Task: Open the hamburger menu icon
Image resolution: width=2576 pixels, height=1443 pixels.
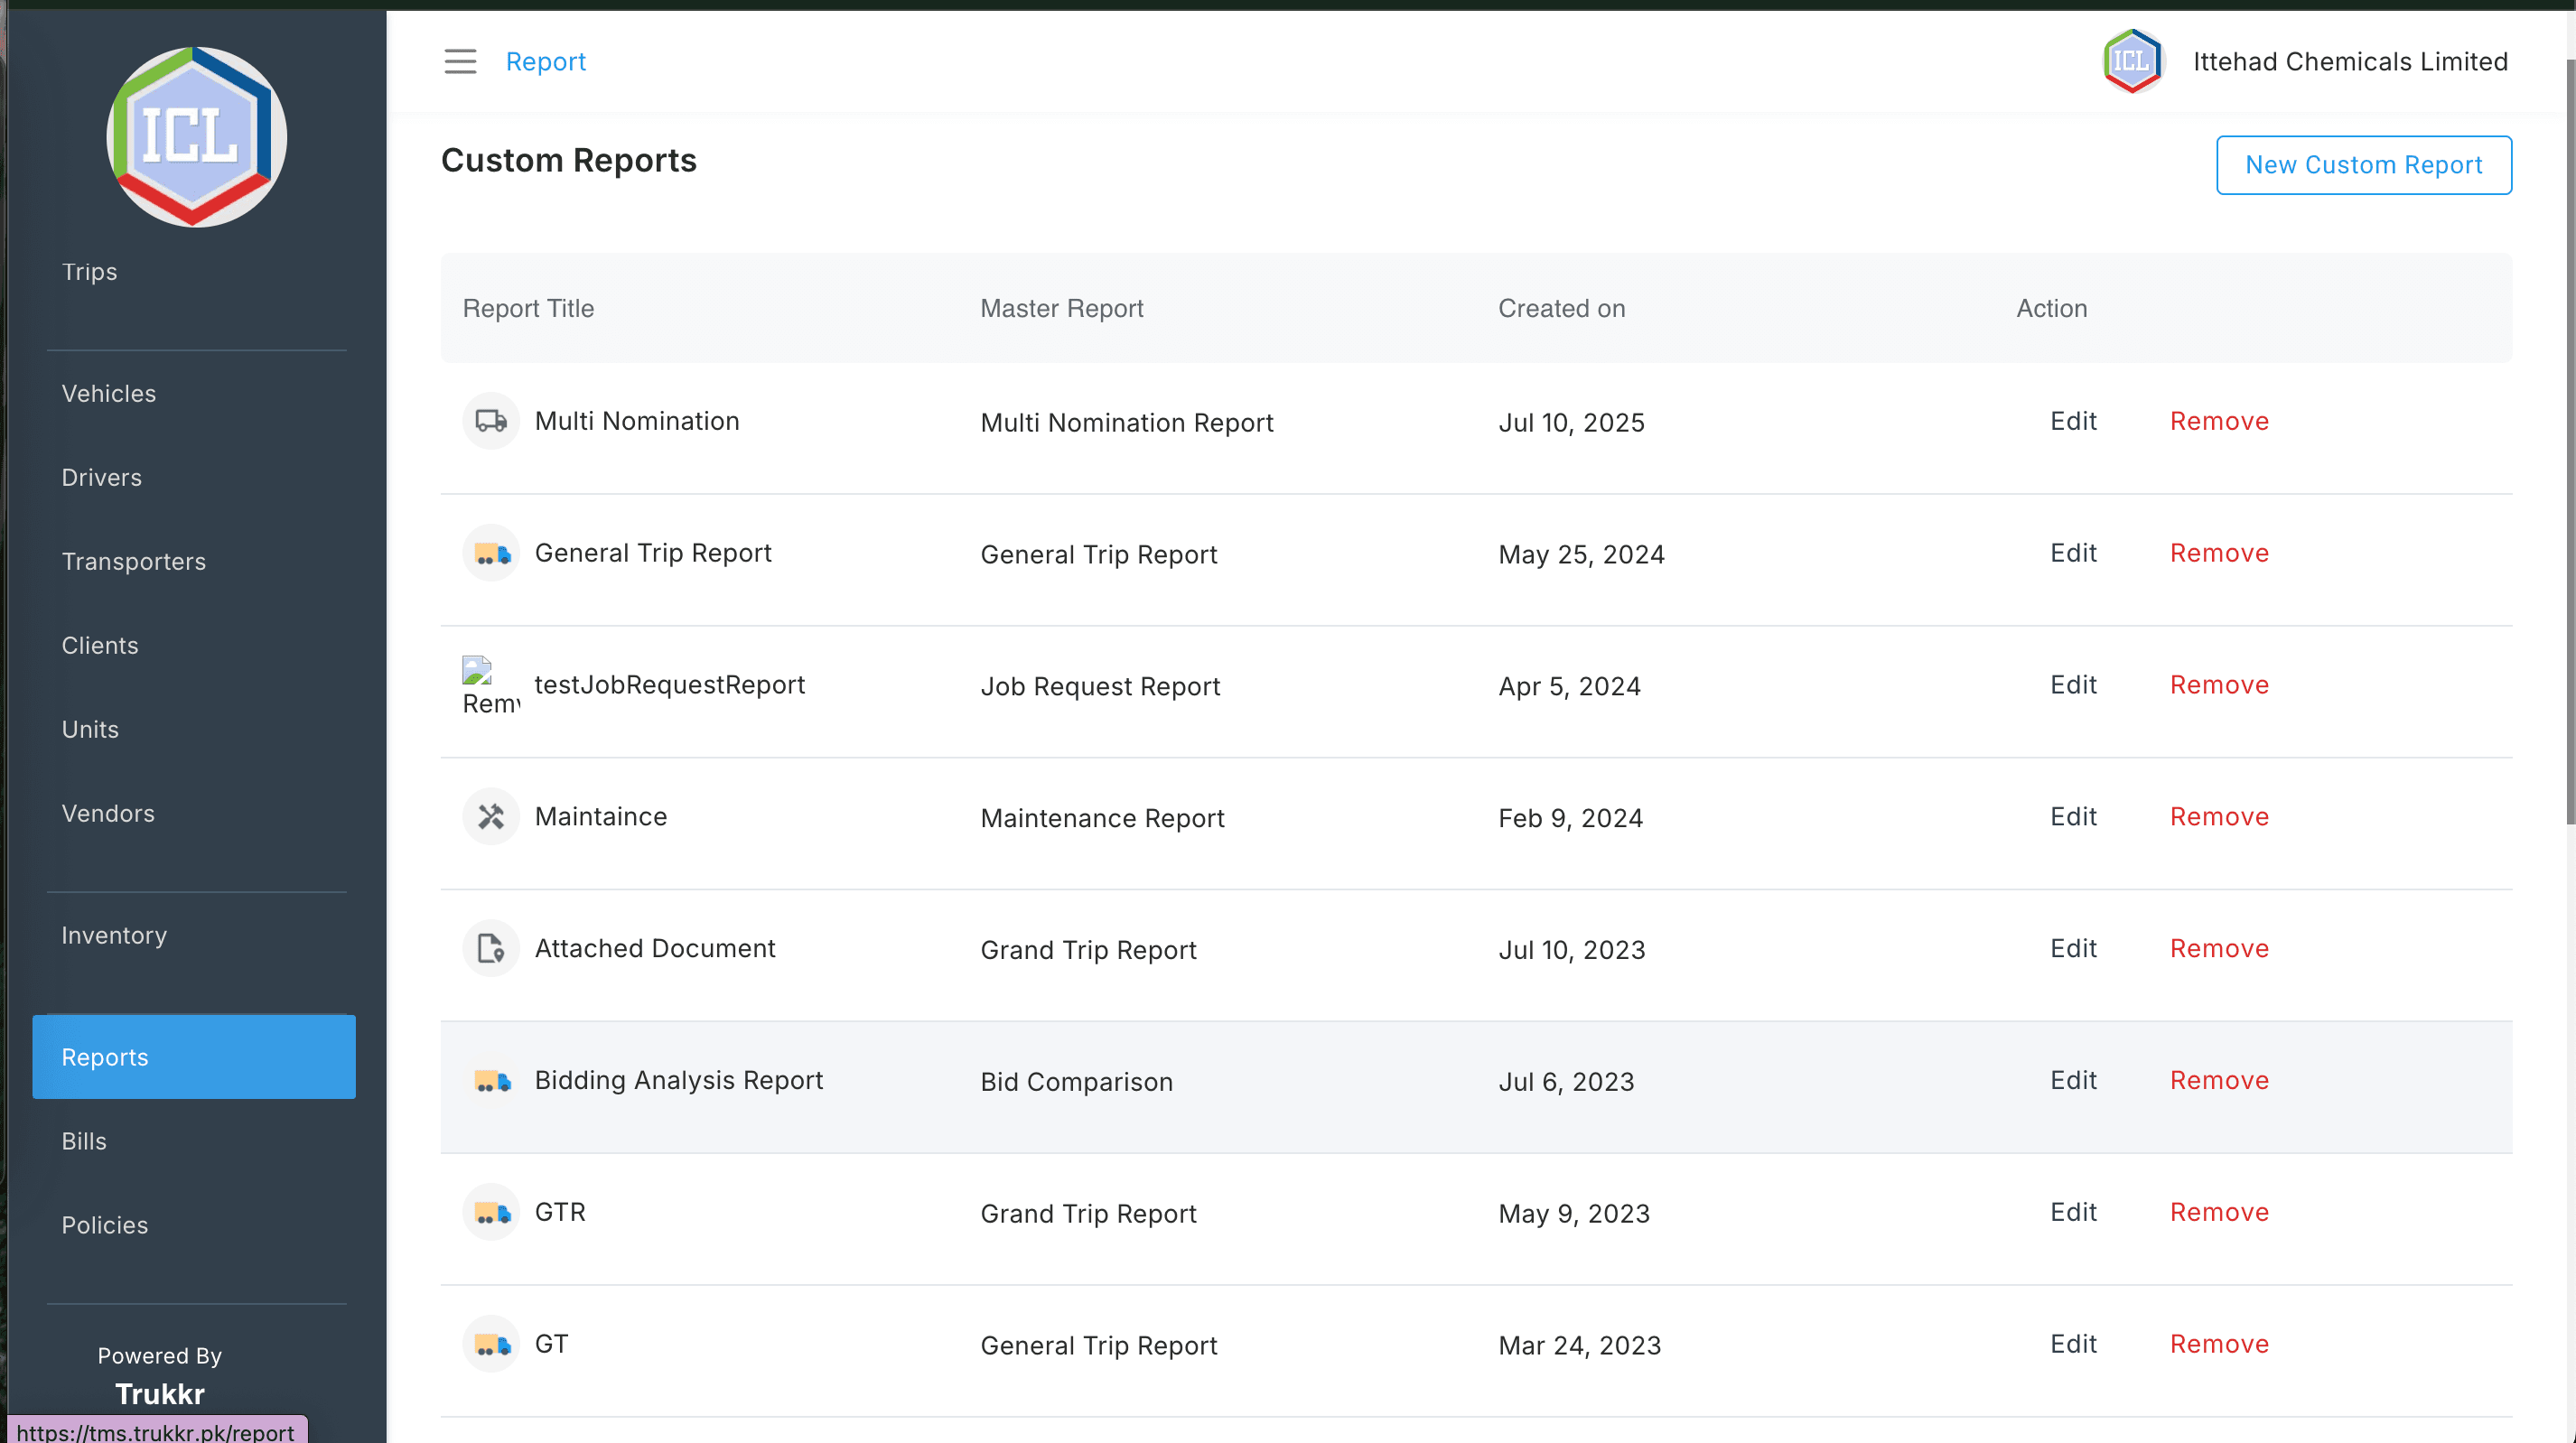Action: 460,61
